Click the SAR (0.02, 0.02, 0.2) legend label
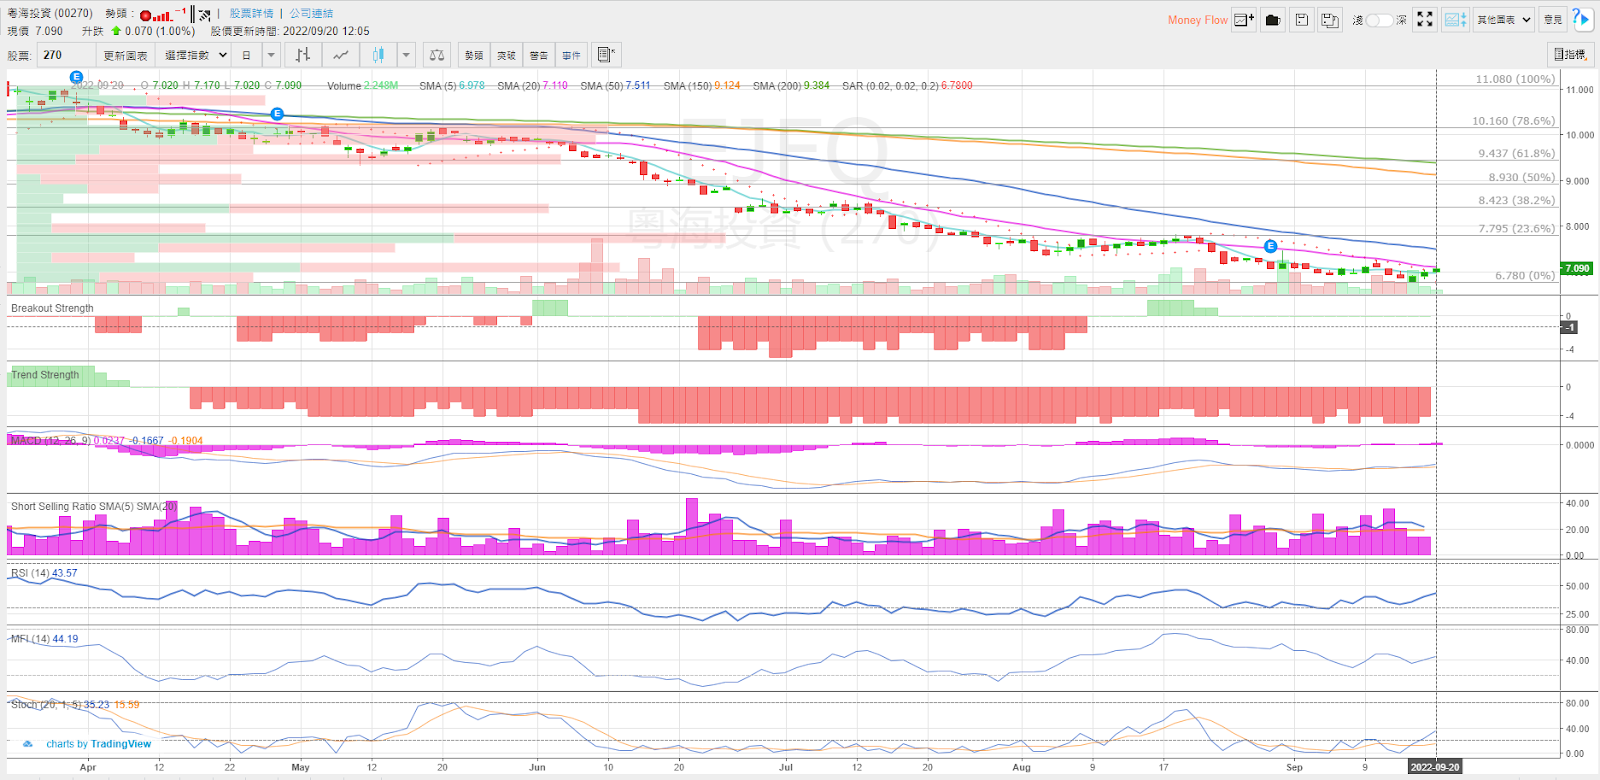Viewport: 1600px width, 780px height. (x=890, y=86)
